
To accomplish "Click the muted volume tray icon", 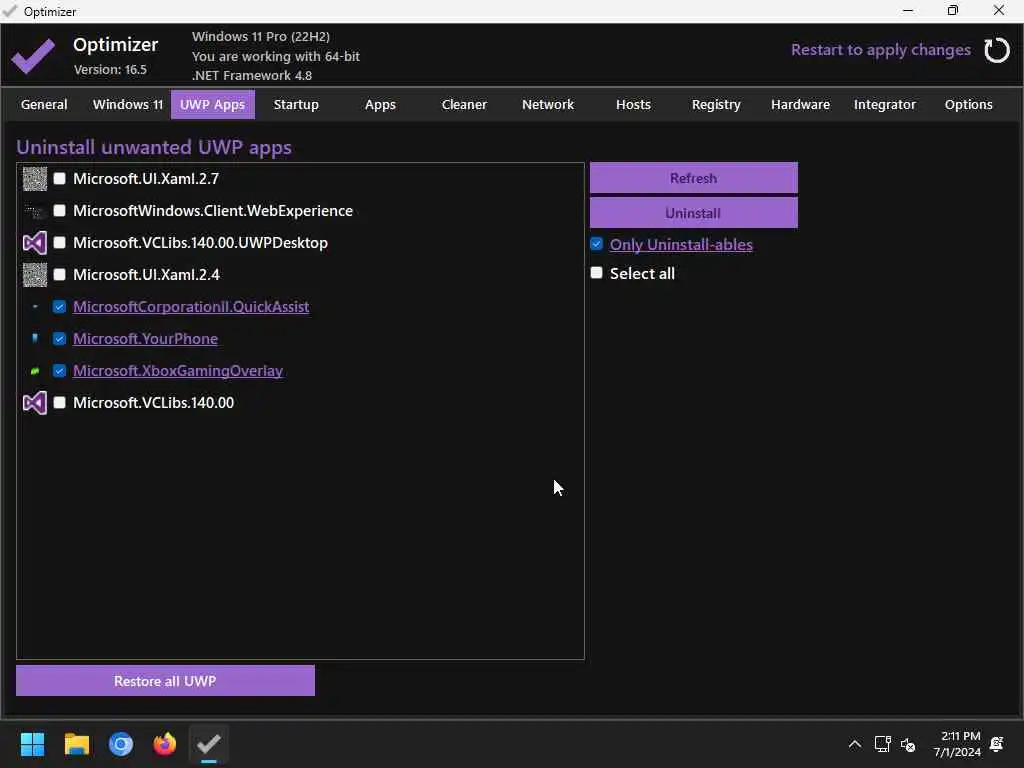I will pyautogui.click(x=908, y=744).
